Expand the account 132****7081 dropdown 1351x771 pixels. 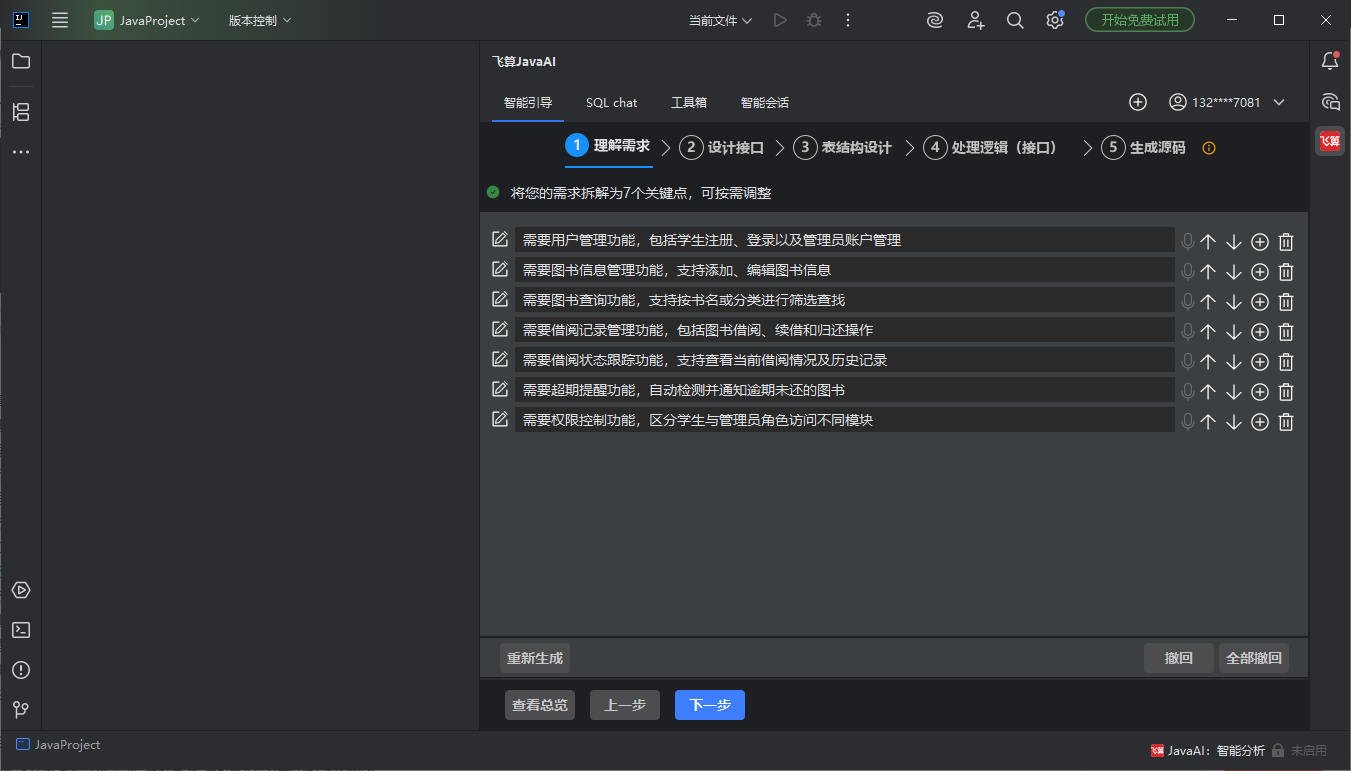click(x=1226, y=102)
